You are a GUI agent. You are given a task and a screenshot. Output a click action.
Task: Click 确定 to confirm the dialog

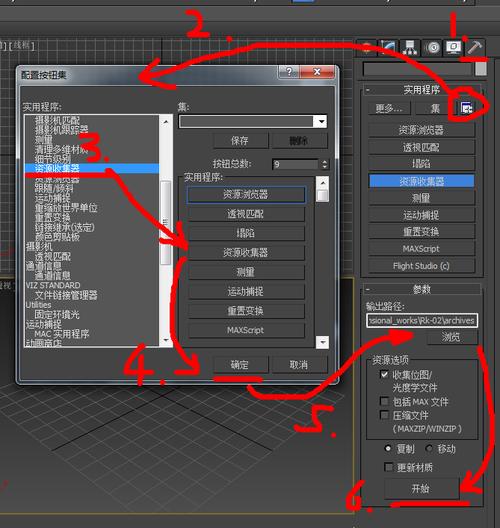[x=240, y=365]
